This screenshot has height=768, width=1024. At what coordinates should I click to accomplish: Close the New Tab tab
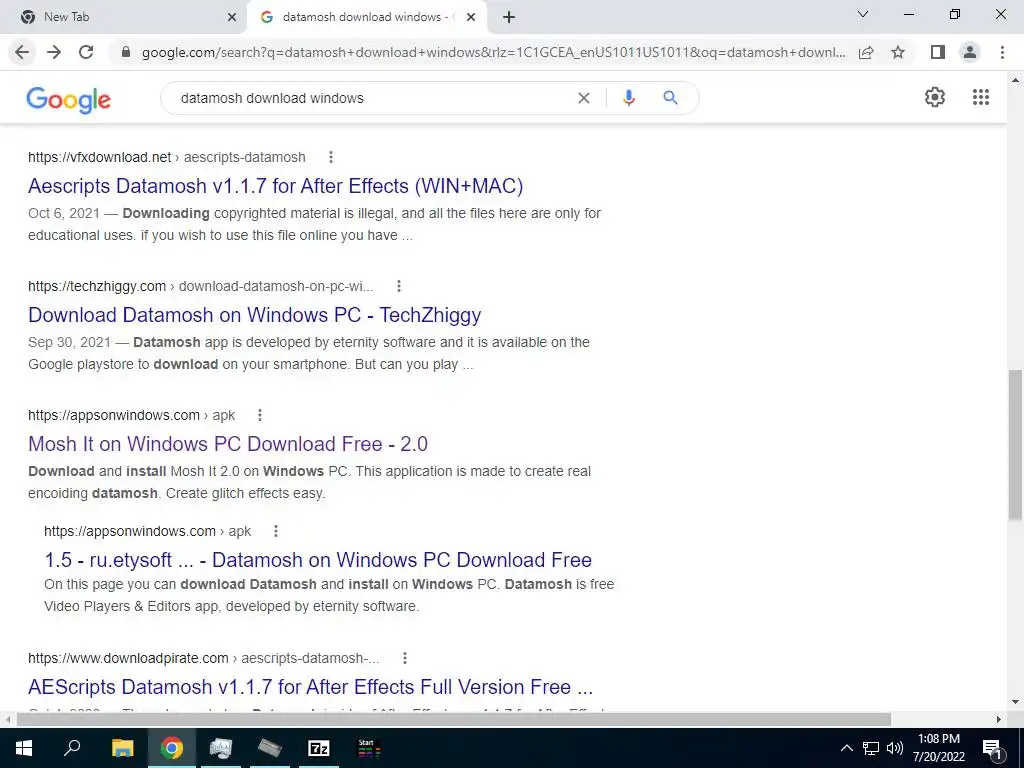(232, 17)
